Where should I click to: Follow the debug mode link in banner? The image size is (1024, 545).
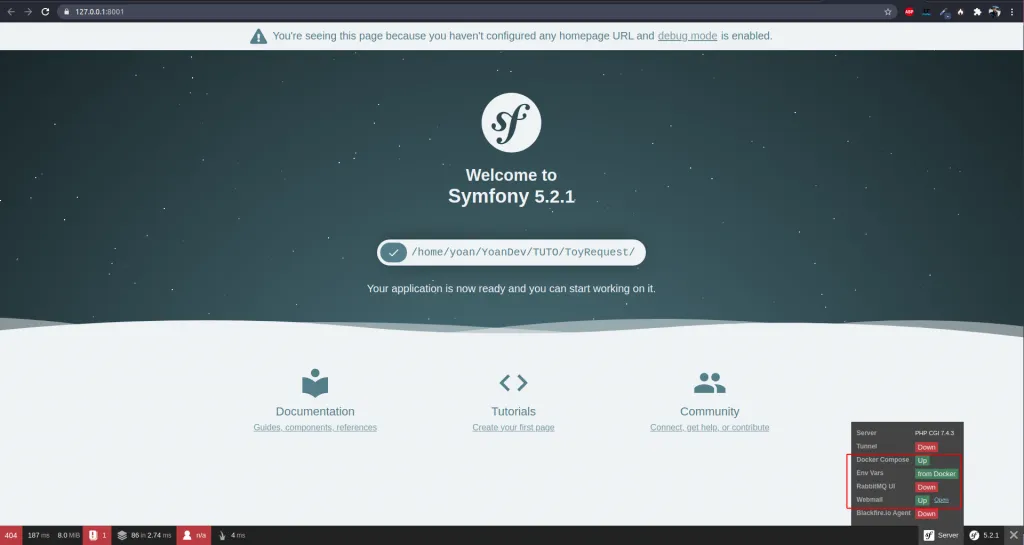coord(687,36)
